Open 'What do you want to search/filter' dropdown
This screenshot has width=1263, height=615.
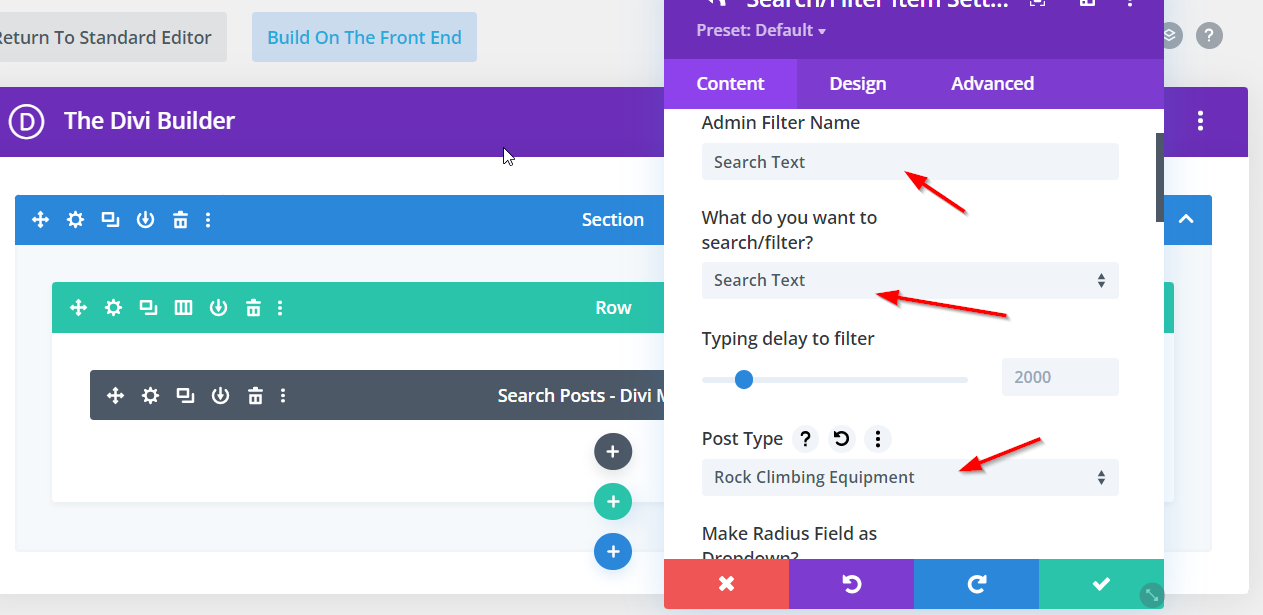909,281
